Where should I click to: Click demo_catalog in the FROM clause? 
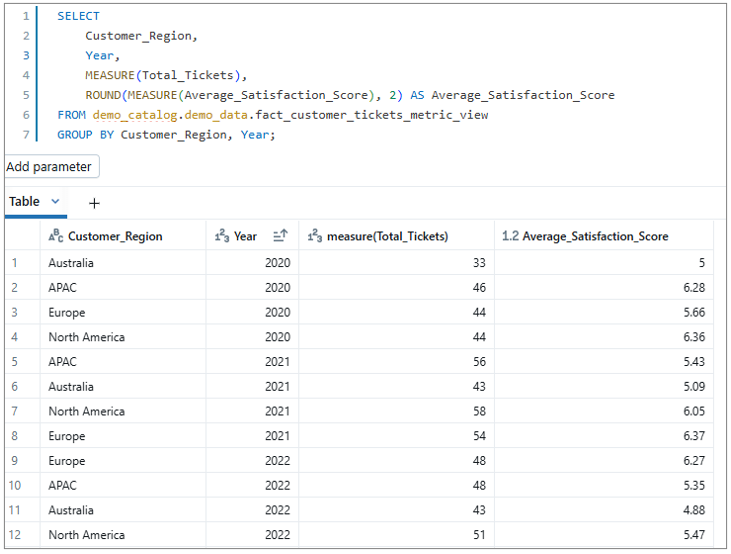[135, 115]
